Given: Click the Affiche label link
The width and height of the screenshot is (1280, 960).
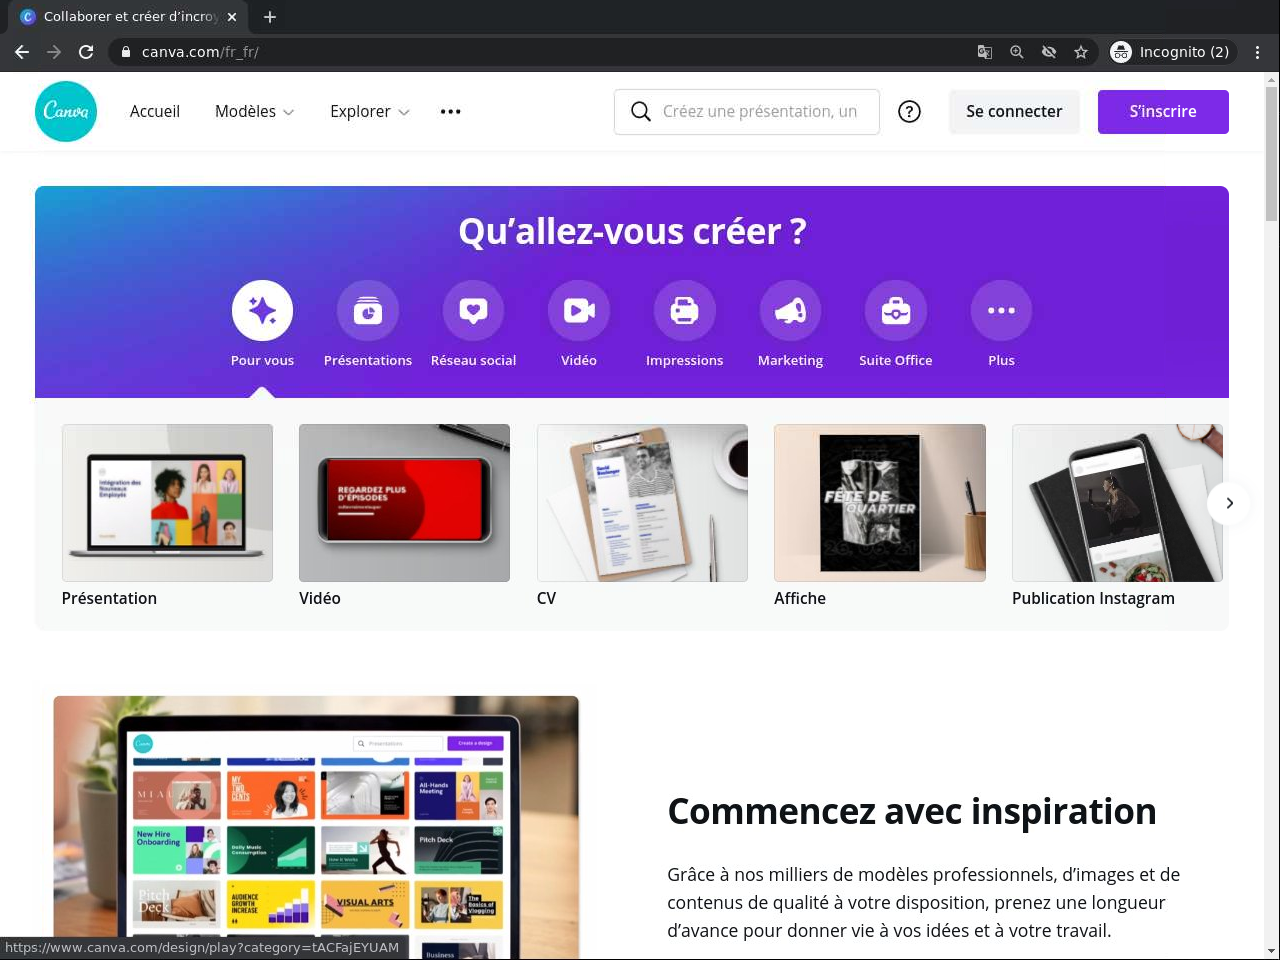Looking at the screenshot, I should coord(800,598).
